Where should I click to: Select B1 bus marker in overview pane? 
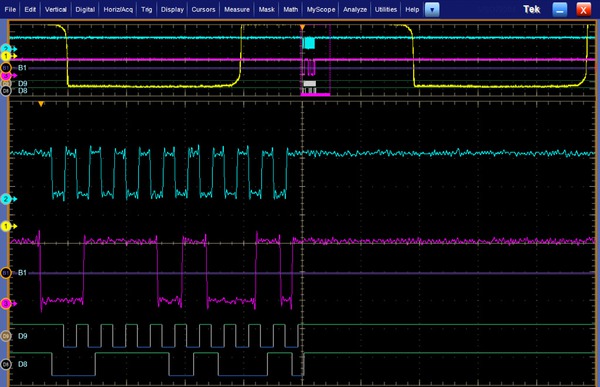pos(6,68)
